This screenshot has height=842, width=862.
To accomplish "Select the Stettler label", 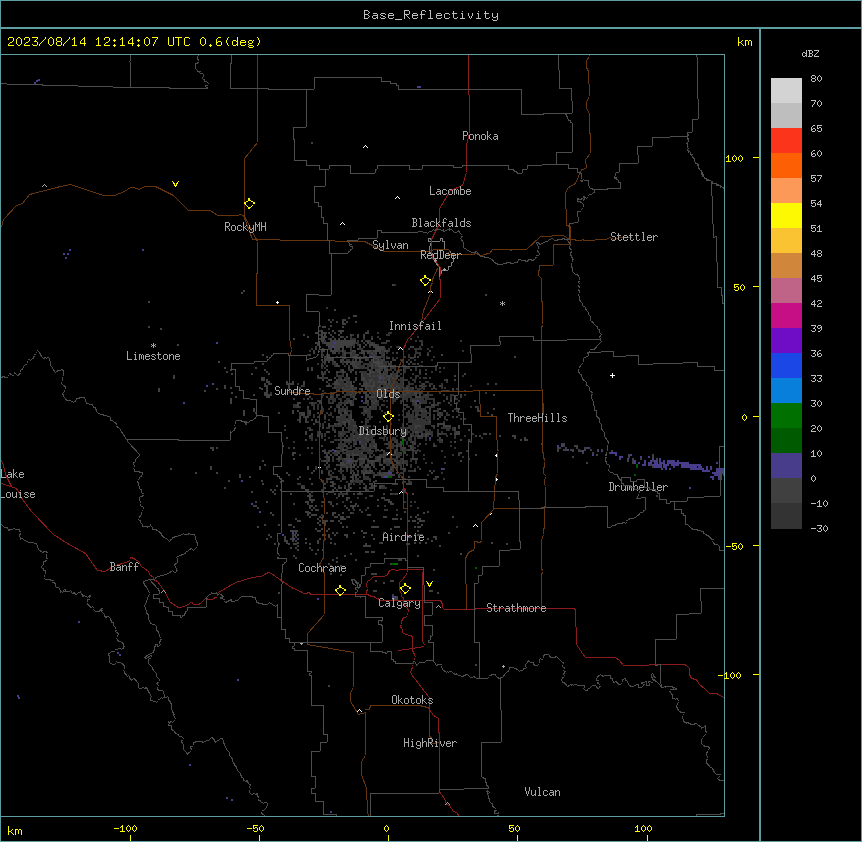I will (x=634, y=237).
